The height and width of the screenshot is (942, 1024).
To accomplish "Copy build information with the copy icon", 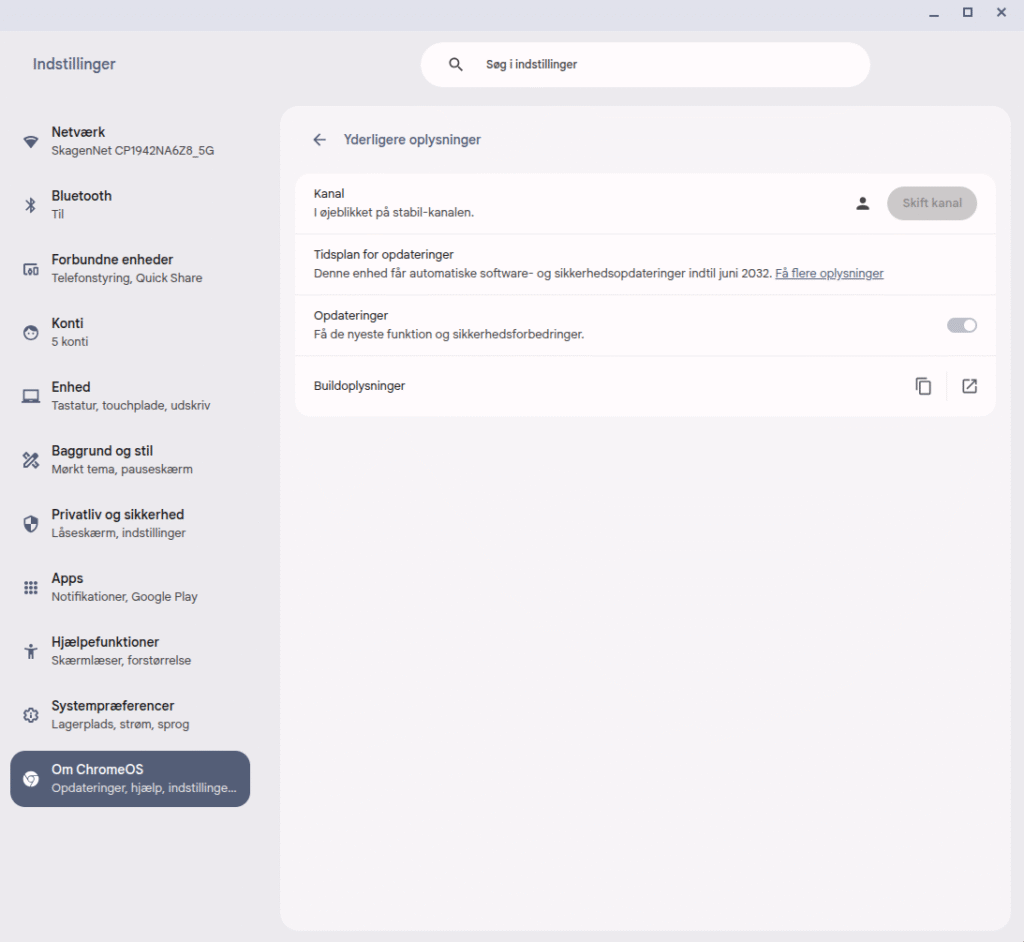I will 923,385.
